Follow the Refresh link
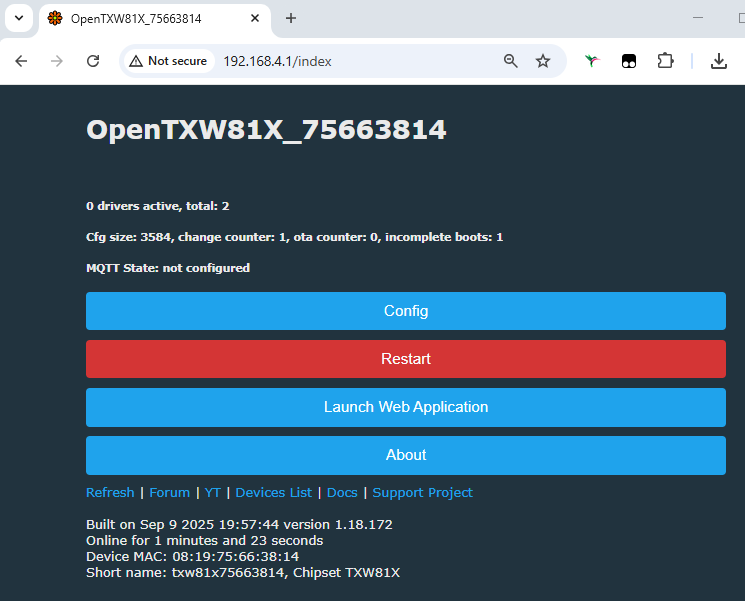Image resolution: width=745 pixels, height=601 pixels. [x=110, y=493]
